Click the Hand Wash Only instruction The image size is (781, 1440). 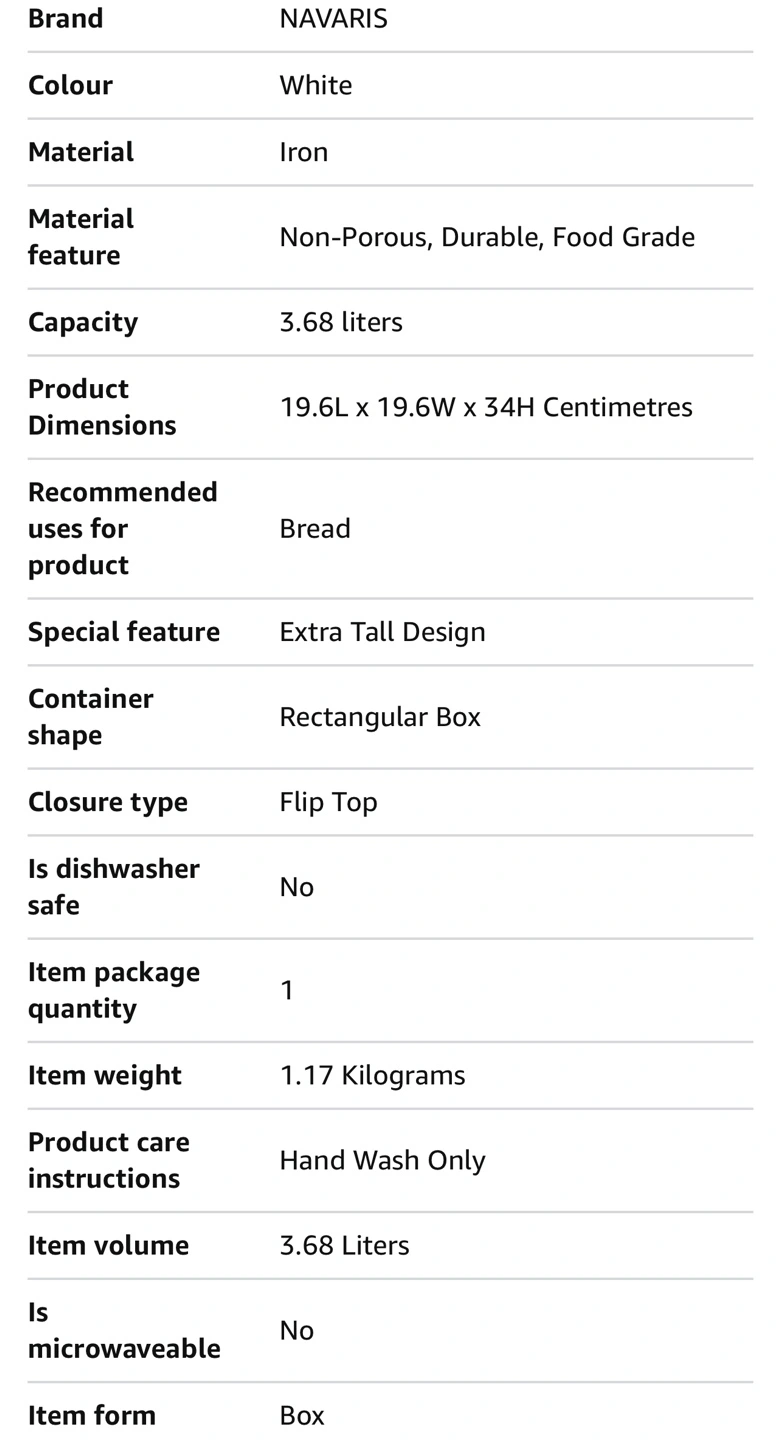382,1160
